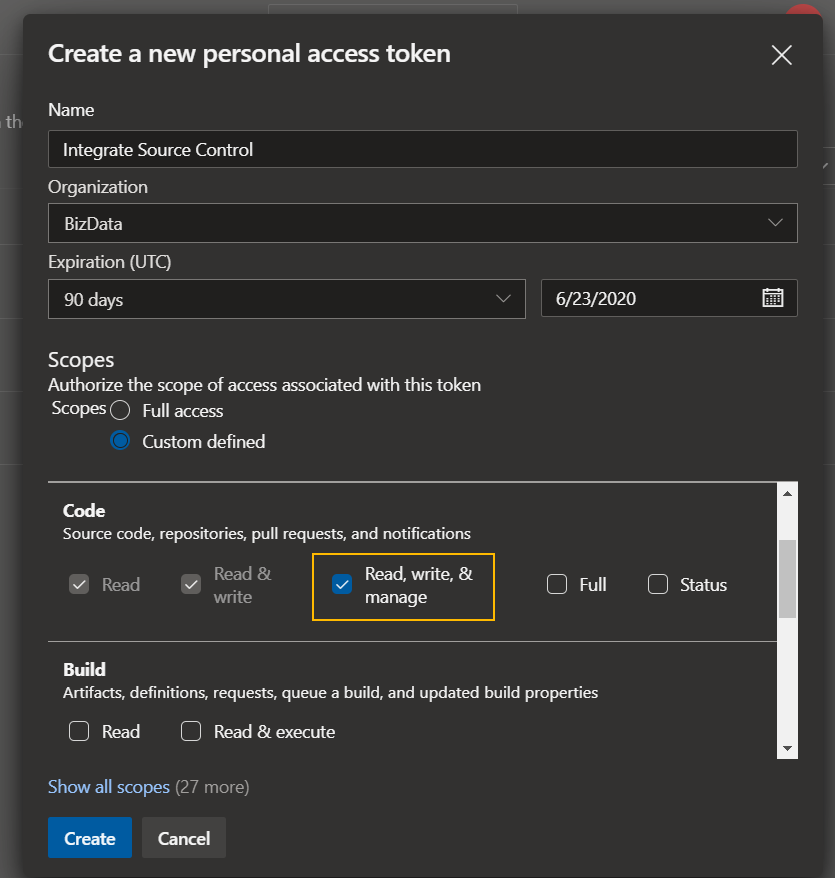Check the Build Read checkbox
Screen dimensions: 835x878
point(79,731)
